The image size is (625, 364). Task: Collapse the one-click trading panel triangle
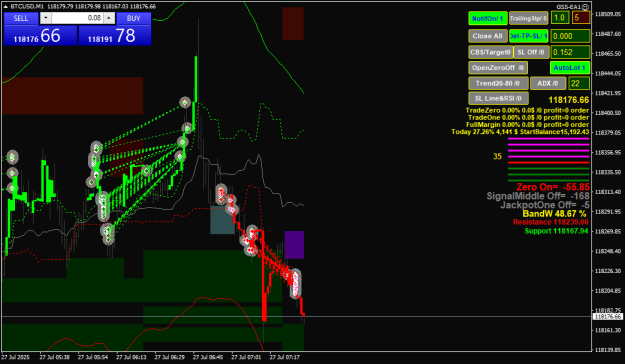[x=6, y=6]
